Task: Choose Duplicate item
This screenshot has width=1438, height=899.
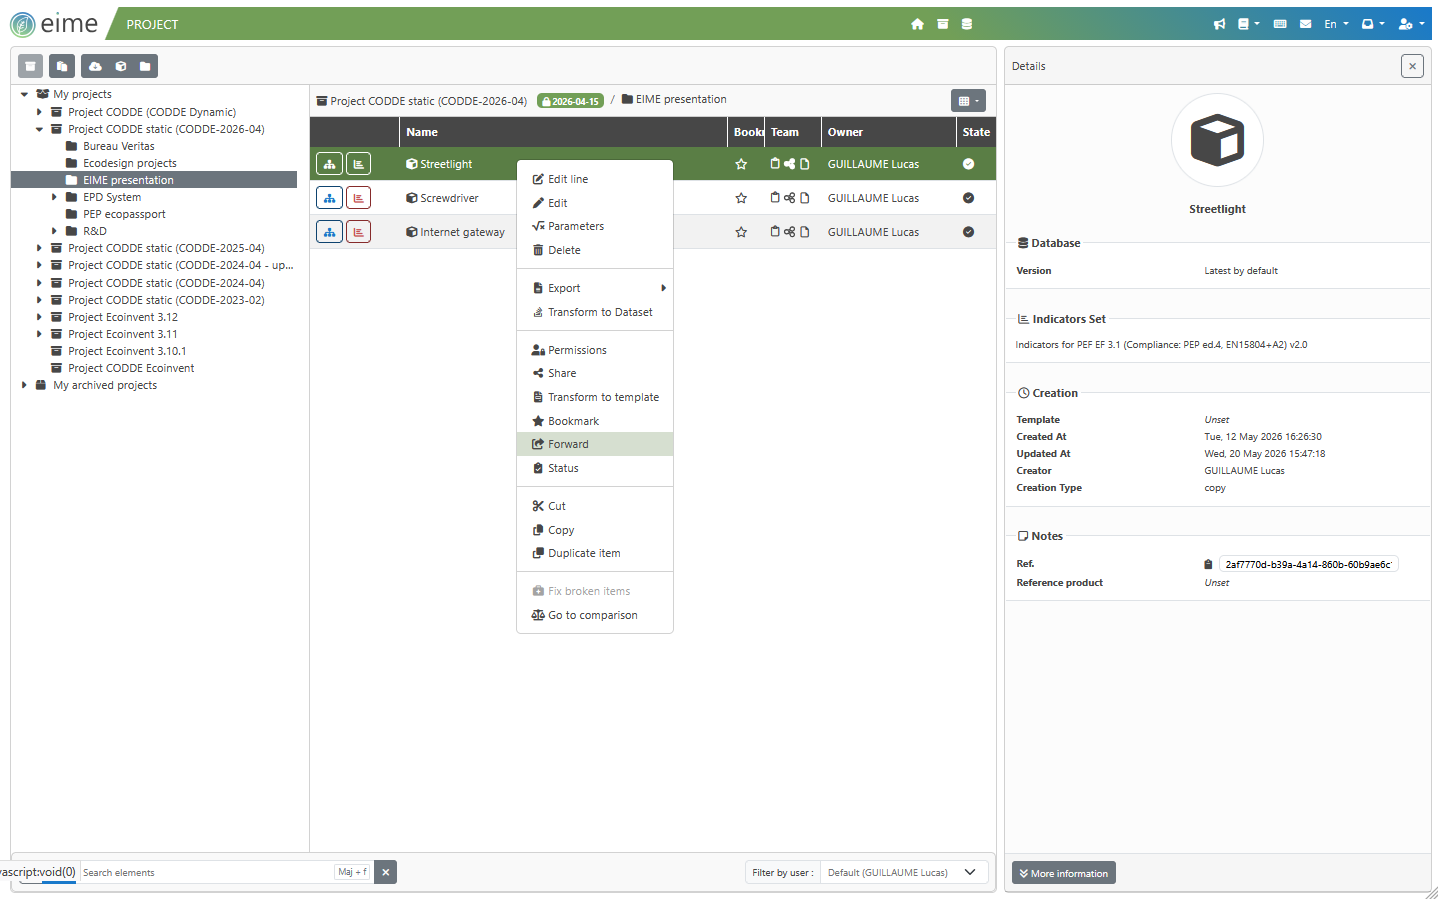Action: (x=595, y=553)
